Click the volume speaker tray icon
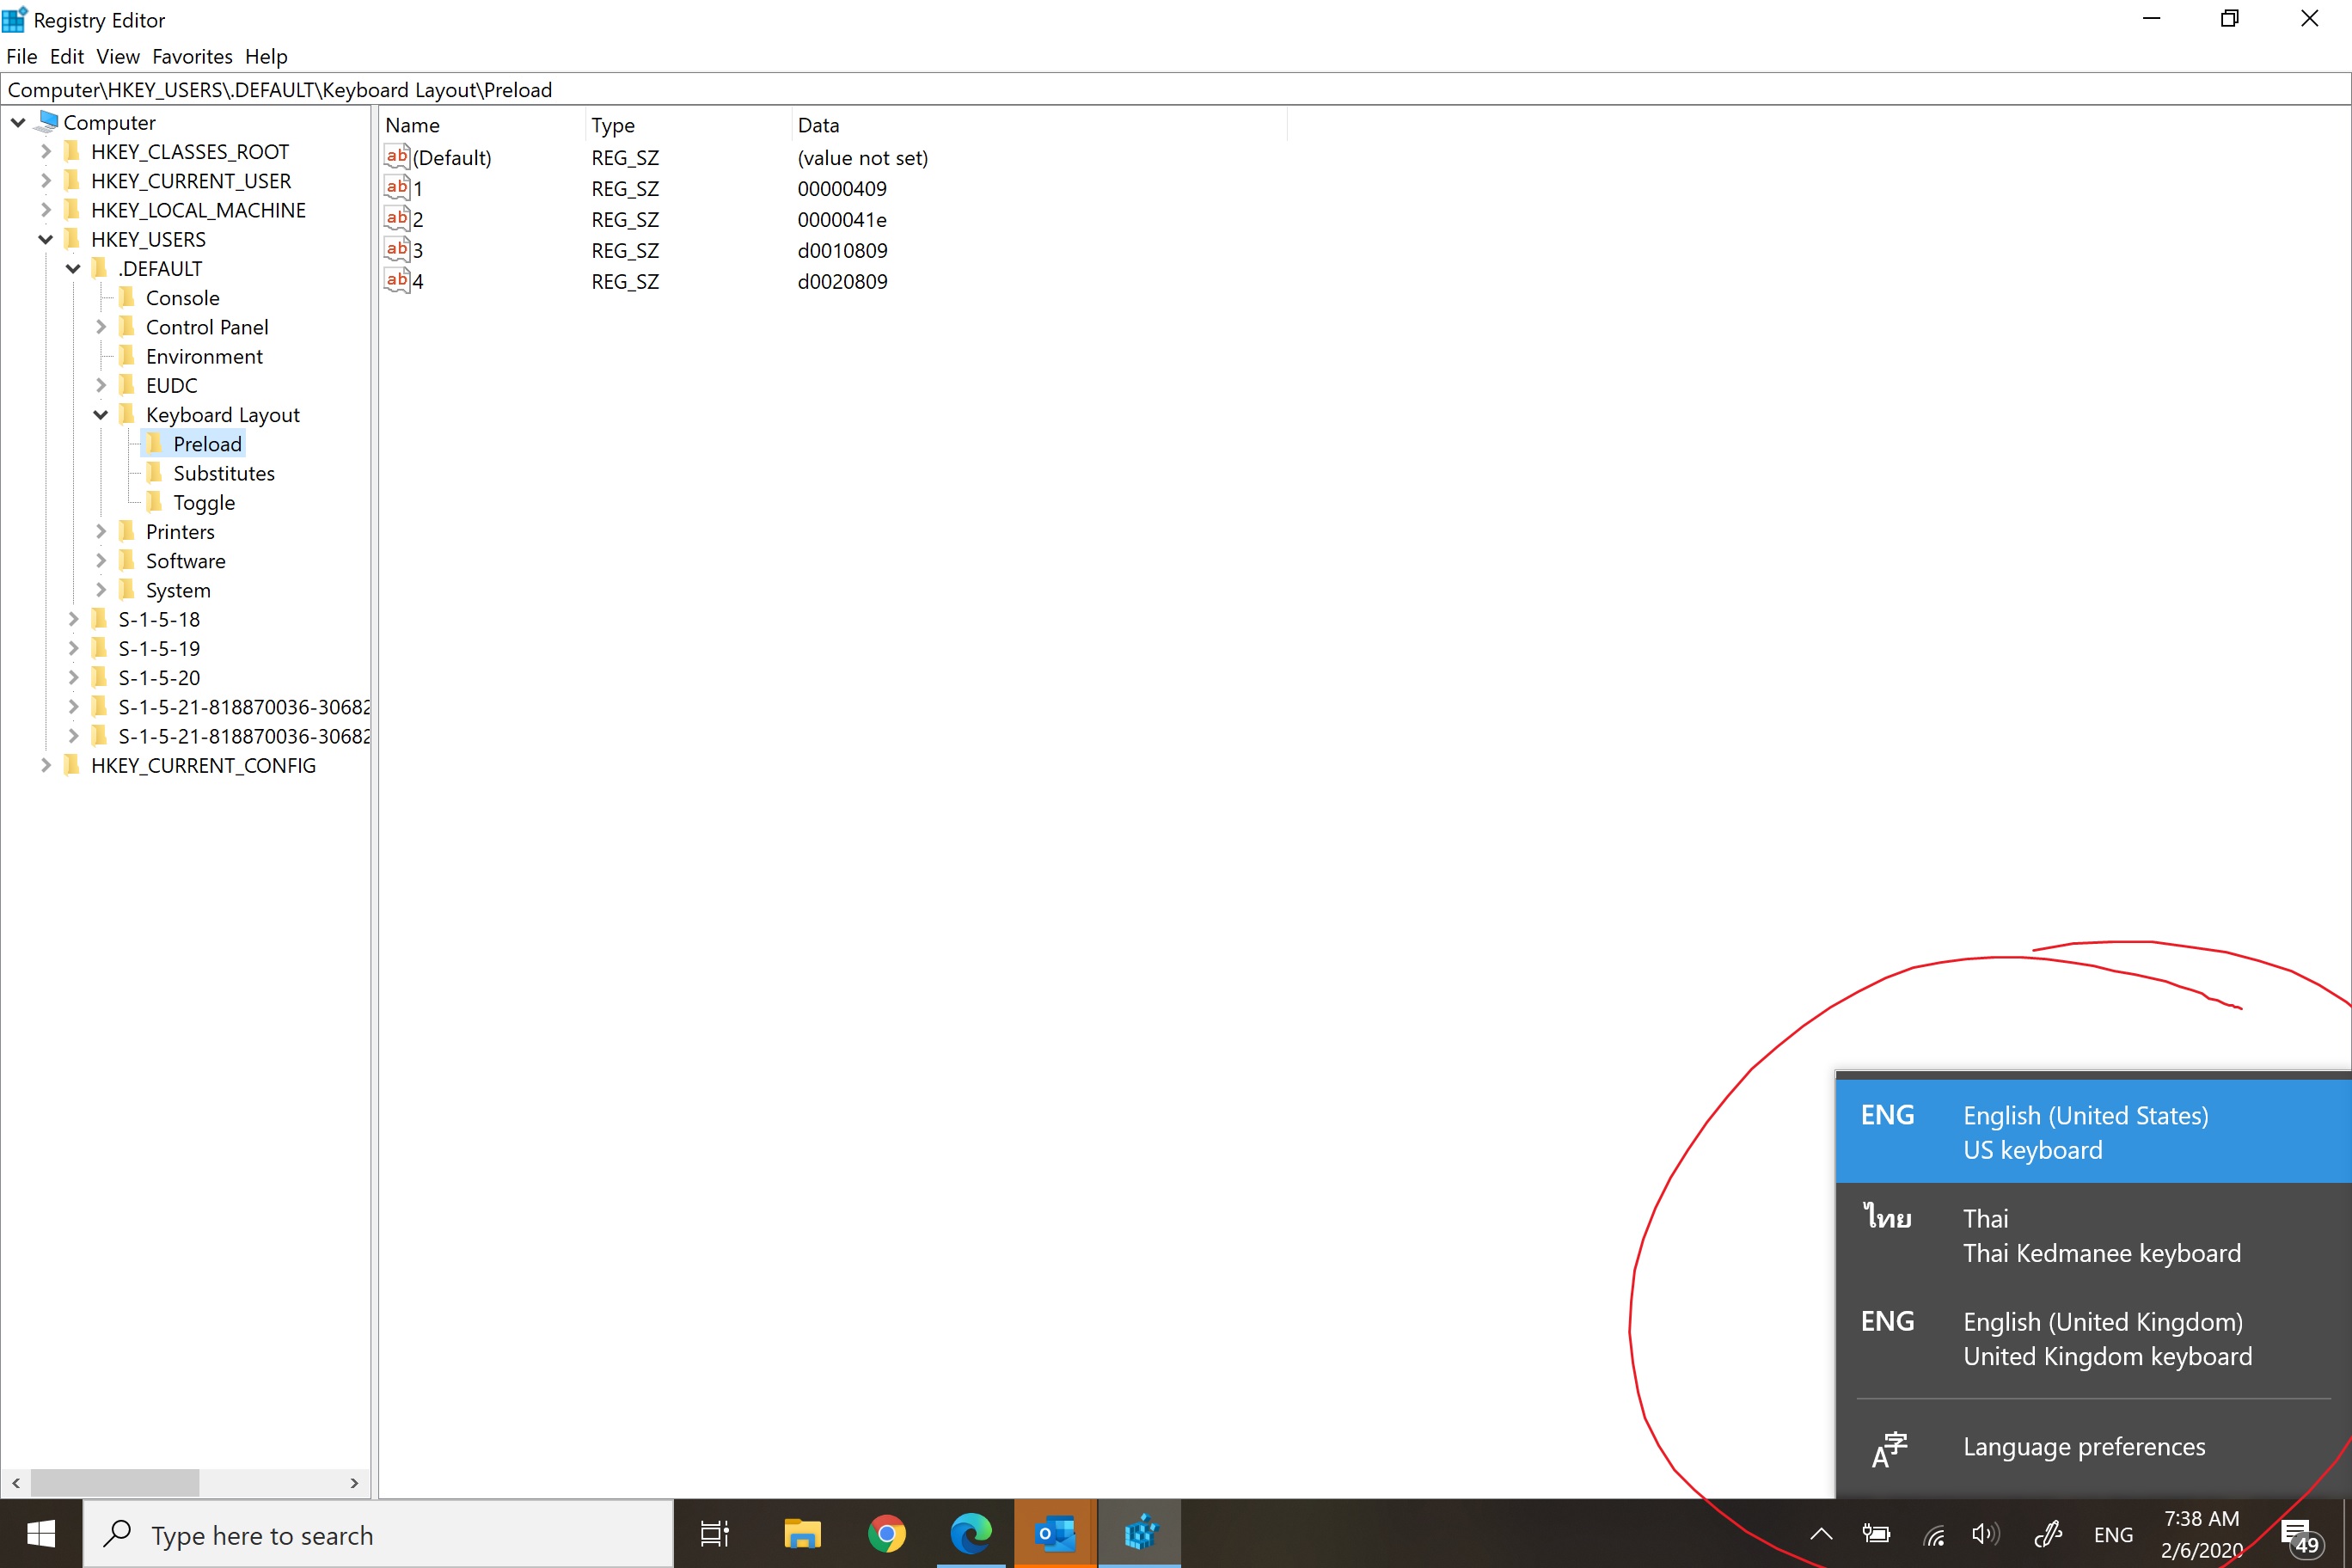 coord(1984,1534)
